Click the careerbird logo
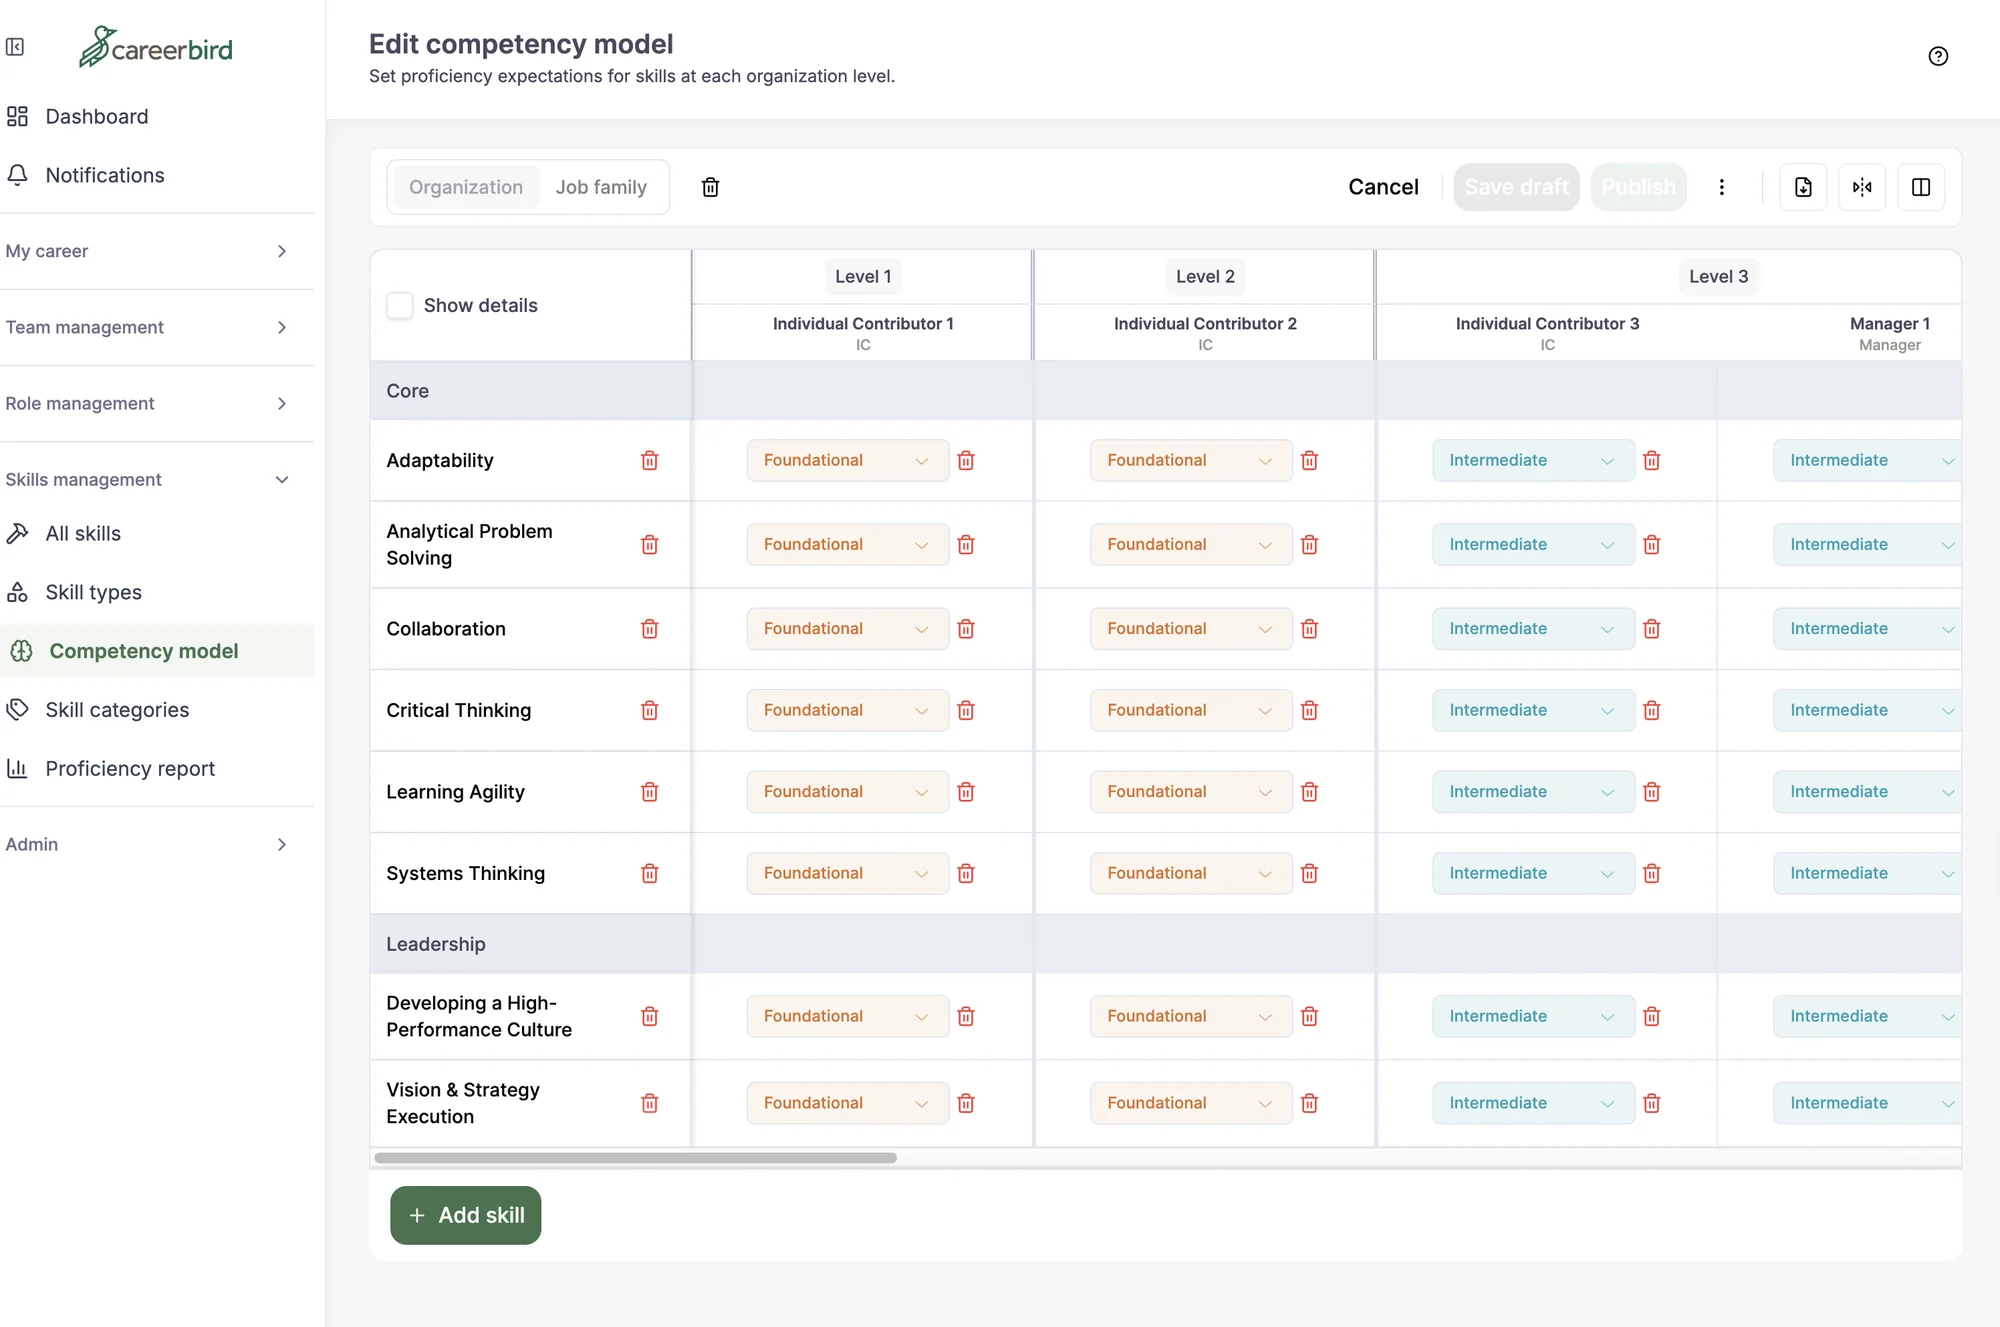This screenshot has height=1327, width=2000. tap(156, 47)
